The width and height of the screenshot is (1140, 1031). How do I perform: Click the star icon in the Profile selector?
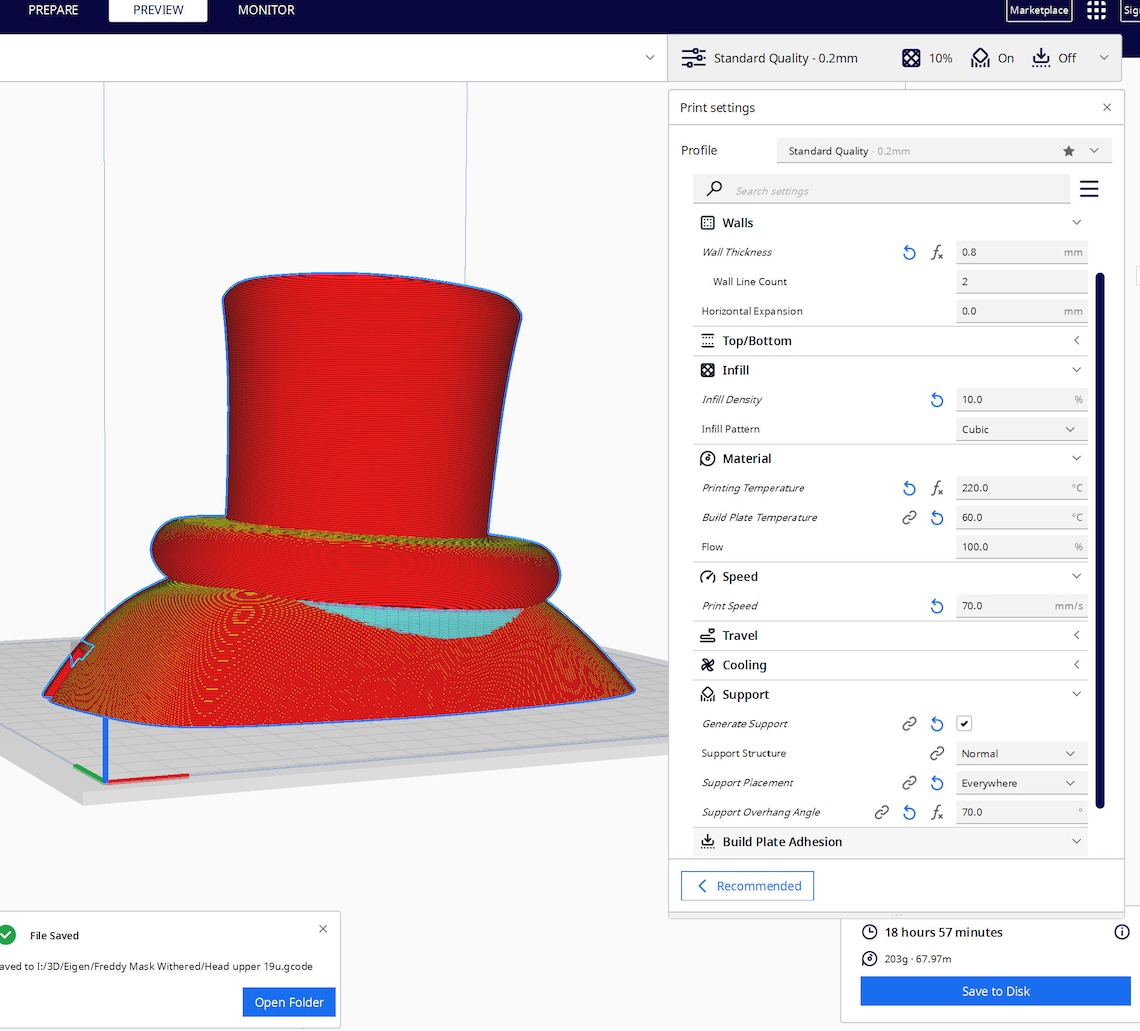coord(1069,150)
